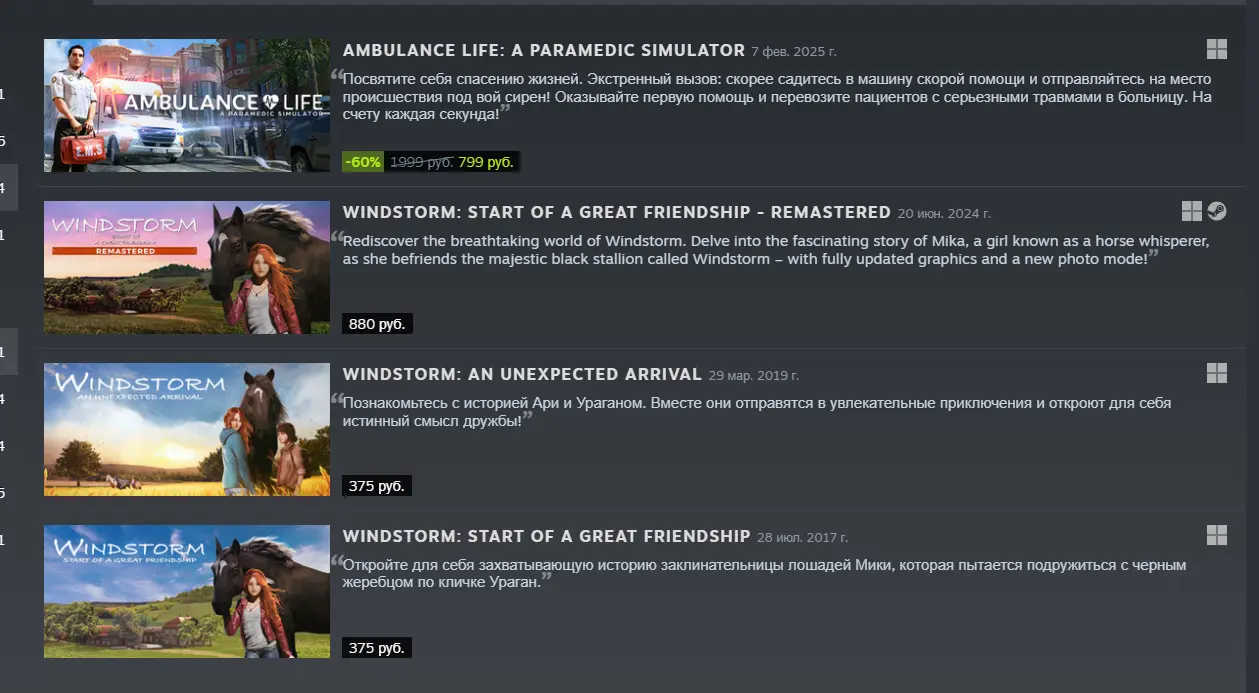Click Steam logo icon on Windstorm Remastered row
1259x693 pixels.
point(1216,211)
